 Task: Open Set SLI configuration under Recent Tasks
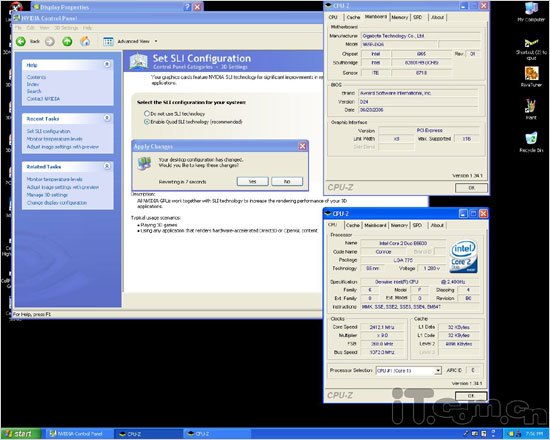[x=48, y=131]
